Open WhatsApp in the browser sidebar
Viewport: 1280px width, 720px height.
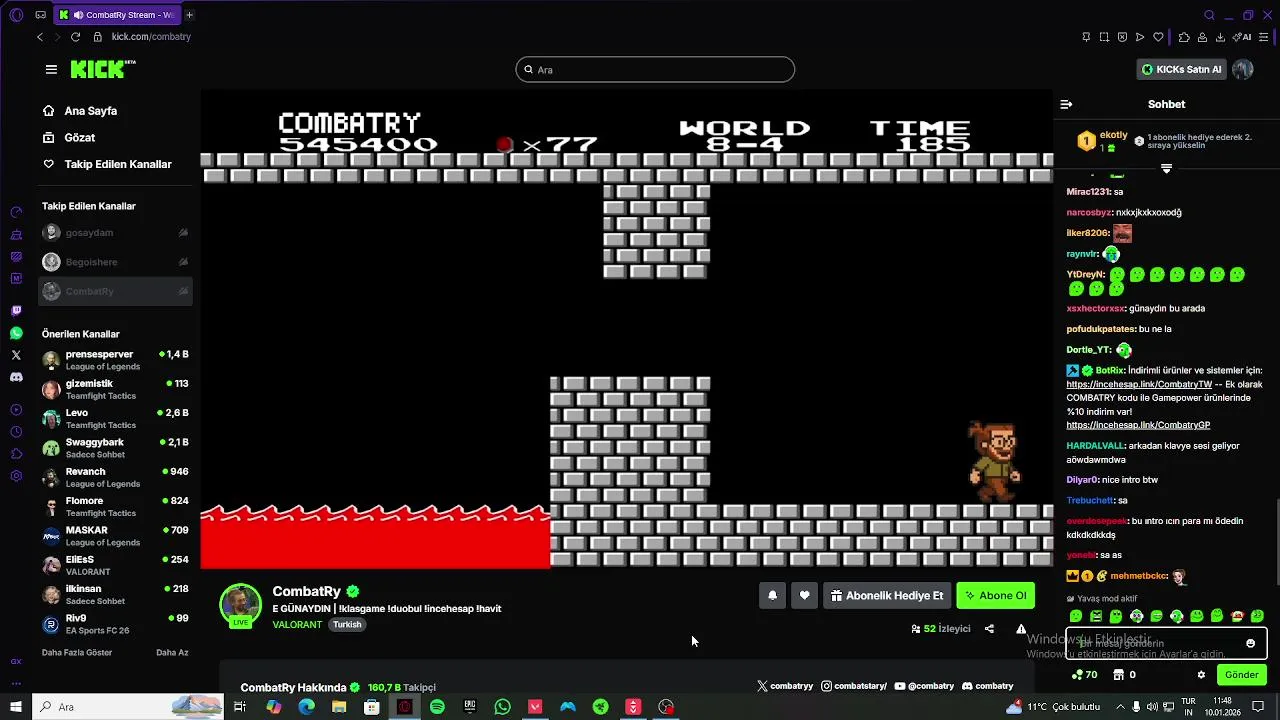tap(16, 333)
